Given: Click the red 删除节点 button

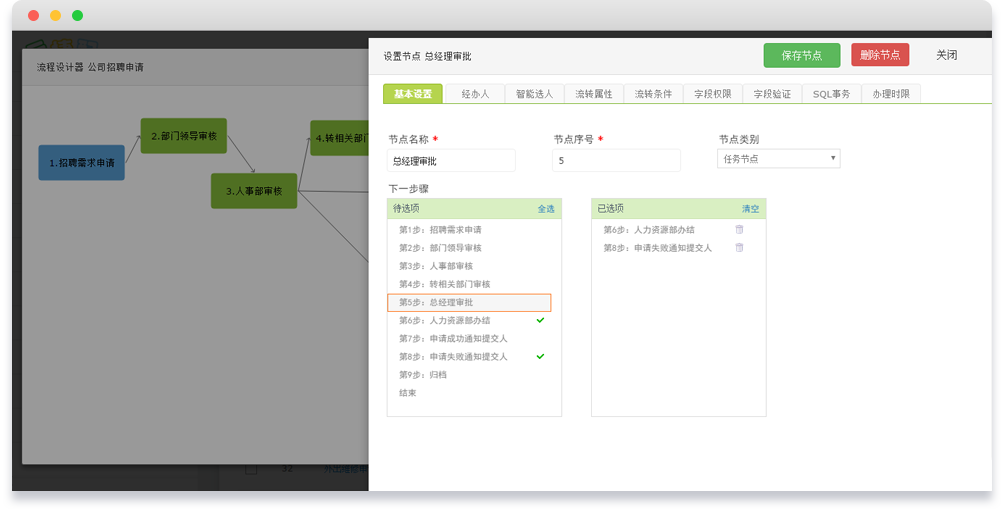Looking at the screenshot, I should 880,55.
